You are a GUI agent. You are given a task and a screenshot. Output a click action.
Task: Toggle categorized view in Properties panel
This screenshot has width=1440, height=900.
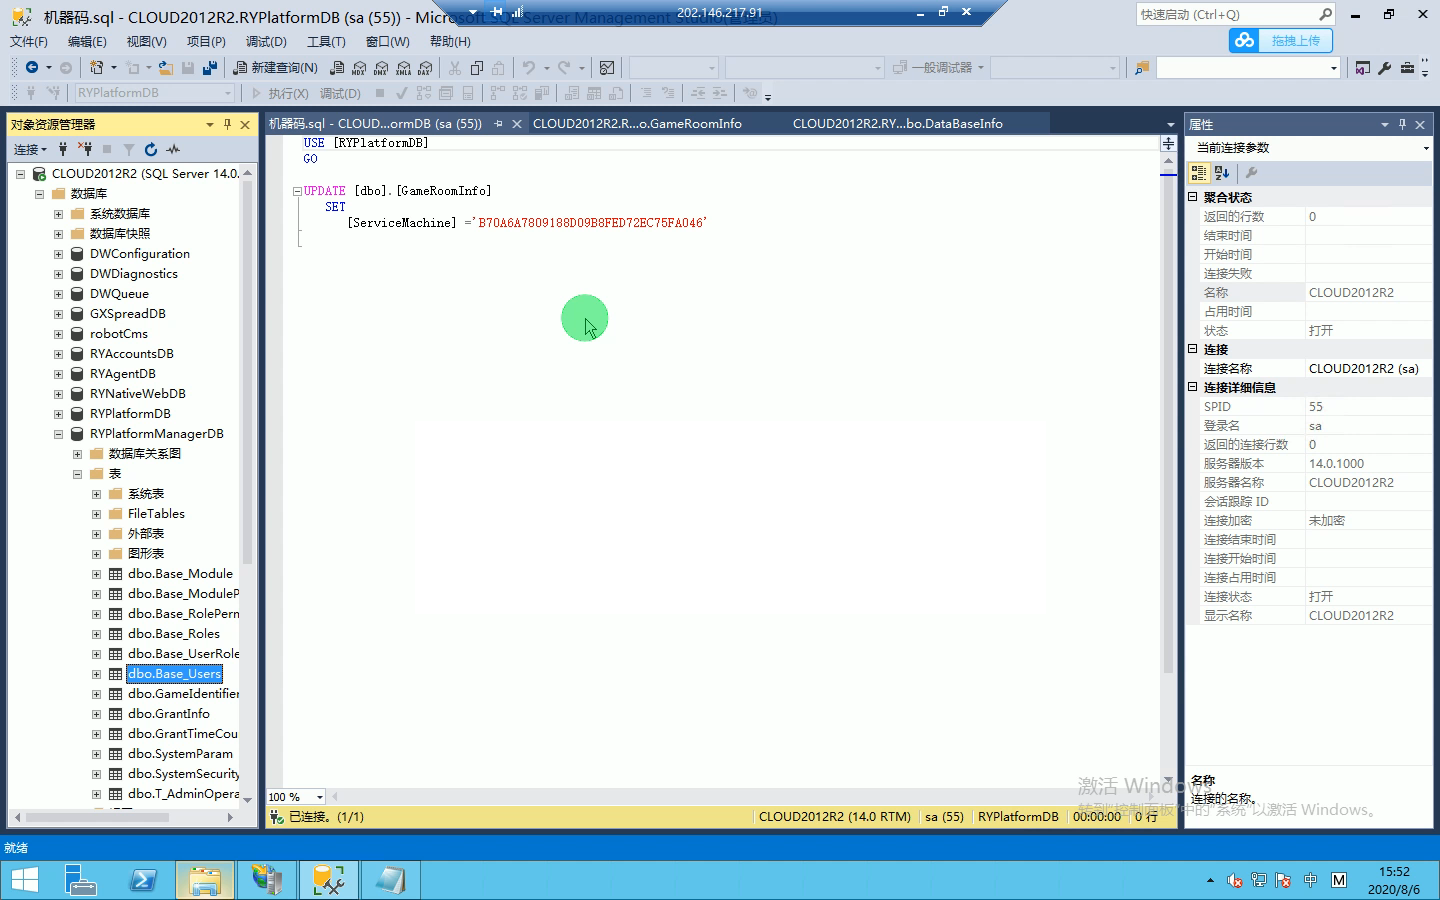point(1199,173)
